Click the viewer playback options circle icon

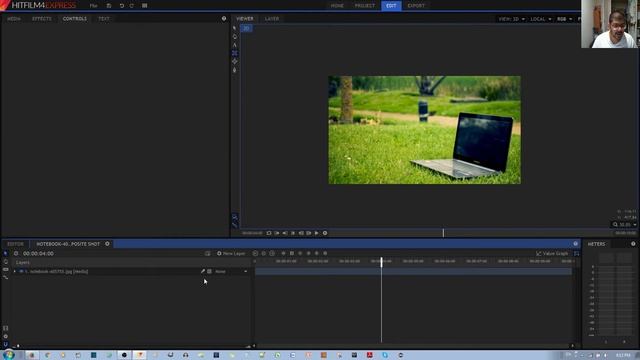point(325,233)
